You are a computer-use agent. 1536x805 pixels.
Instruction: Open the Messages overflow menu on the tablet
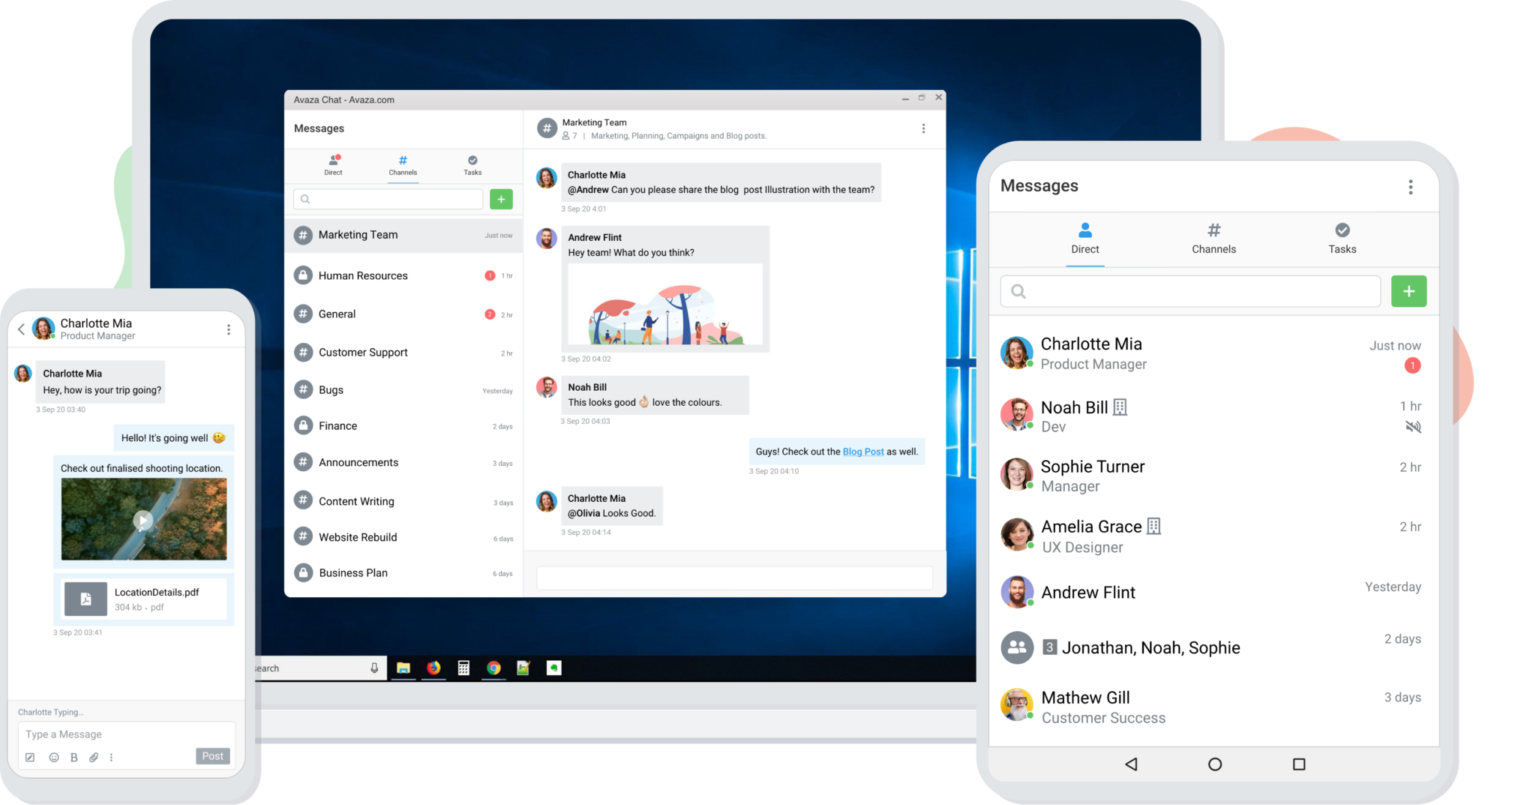point(1410,186)
